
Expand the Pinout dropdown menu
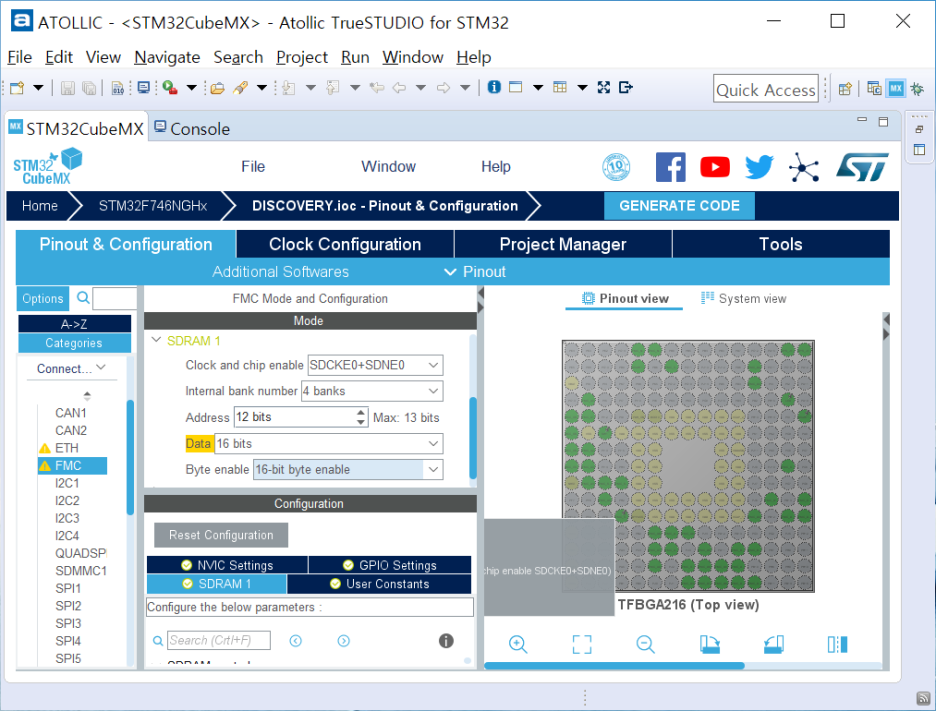click(475, 272)
